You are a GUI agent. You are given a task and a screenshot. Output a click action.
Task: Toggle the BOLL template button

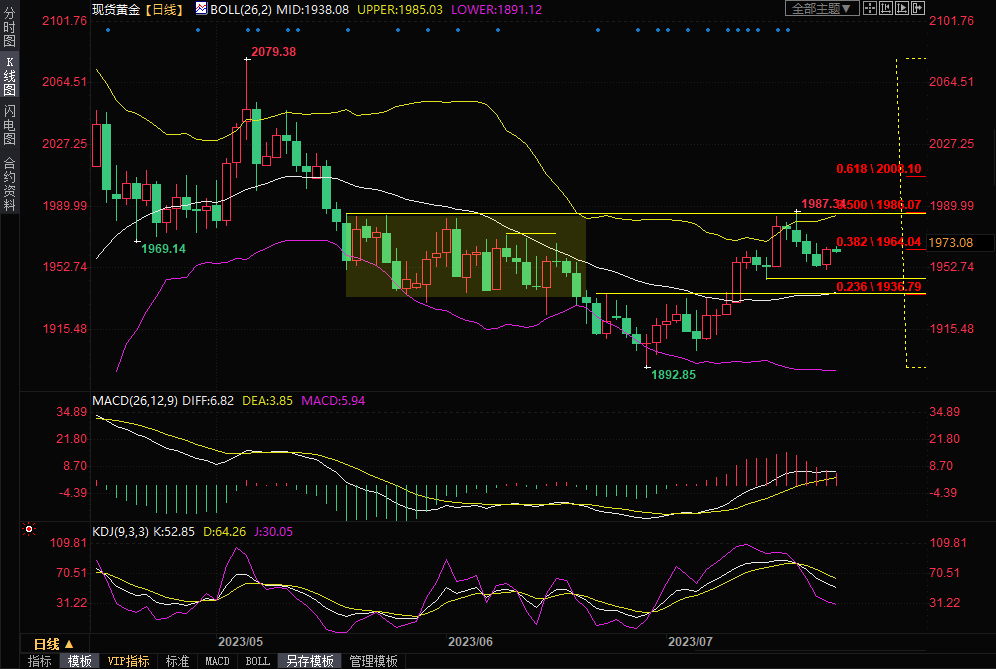[x=257, y=661]
